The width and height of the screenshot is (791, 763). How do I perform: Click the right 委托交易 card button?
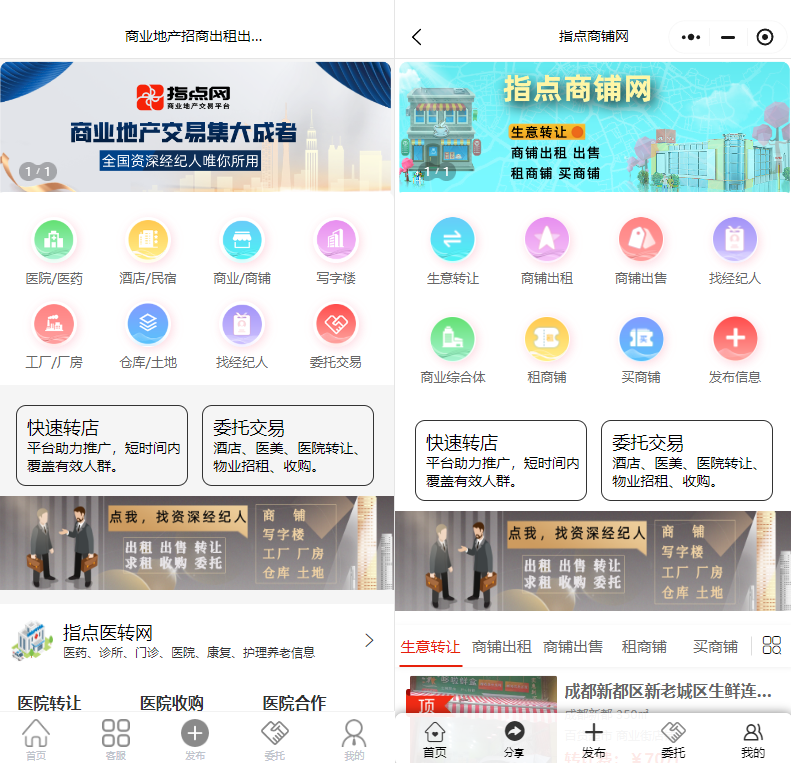(686, 460)
